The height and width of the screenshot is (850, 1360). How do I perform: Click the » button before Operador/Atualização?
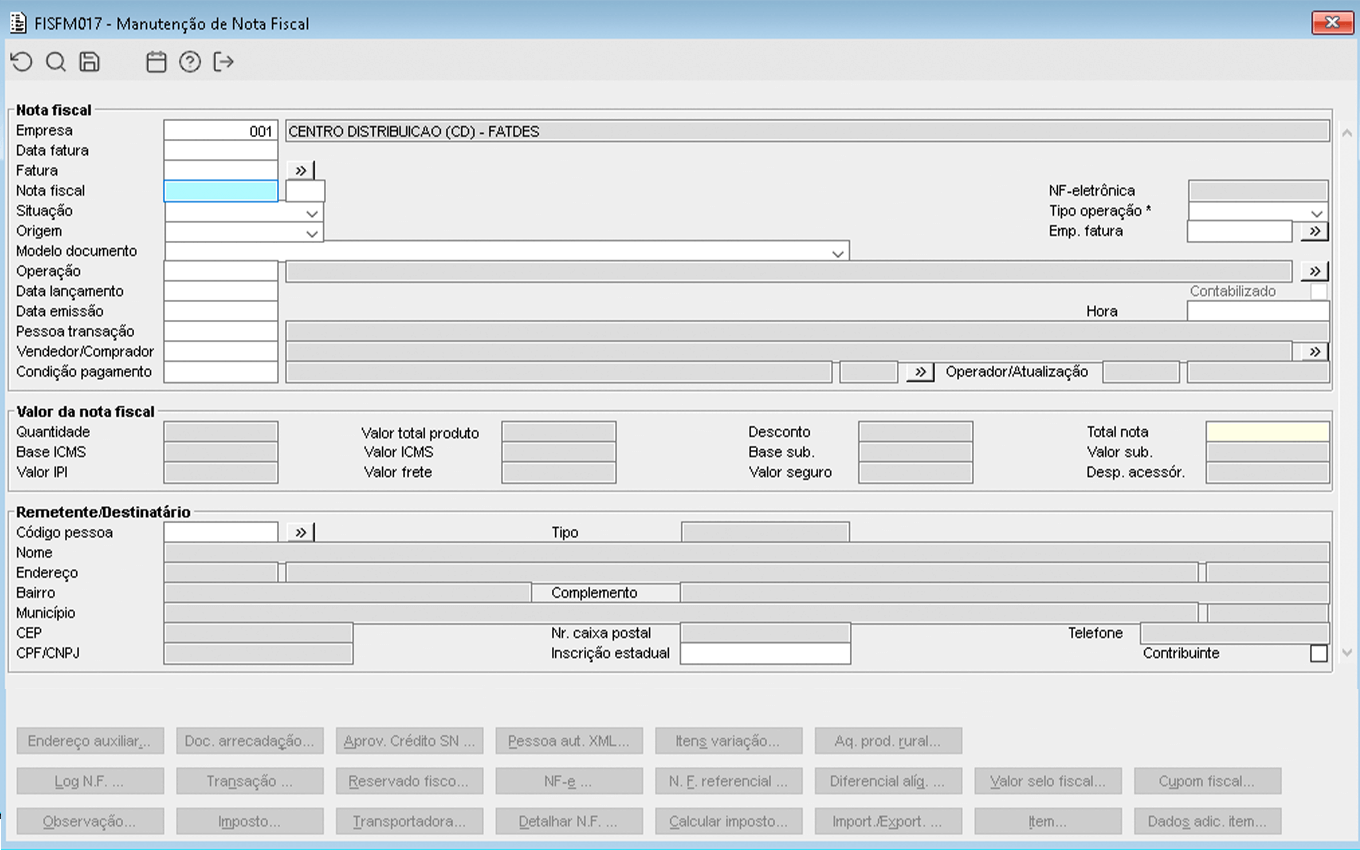coord(920,372)
